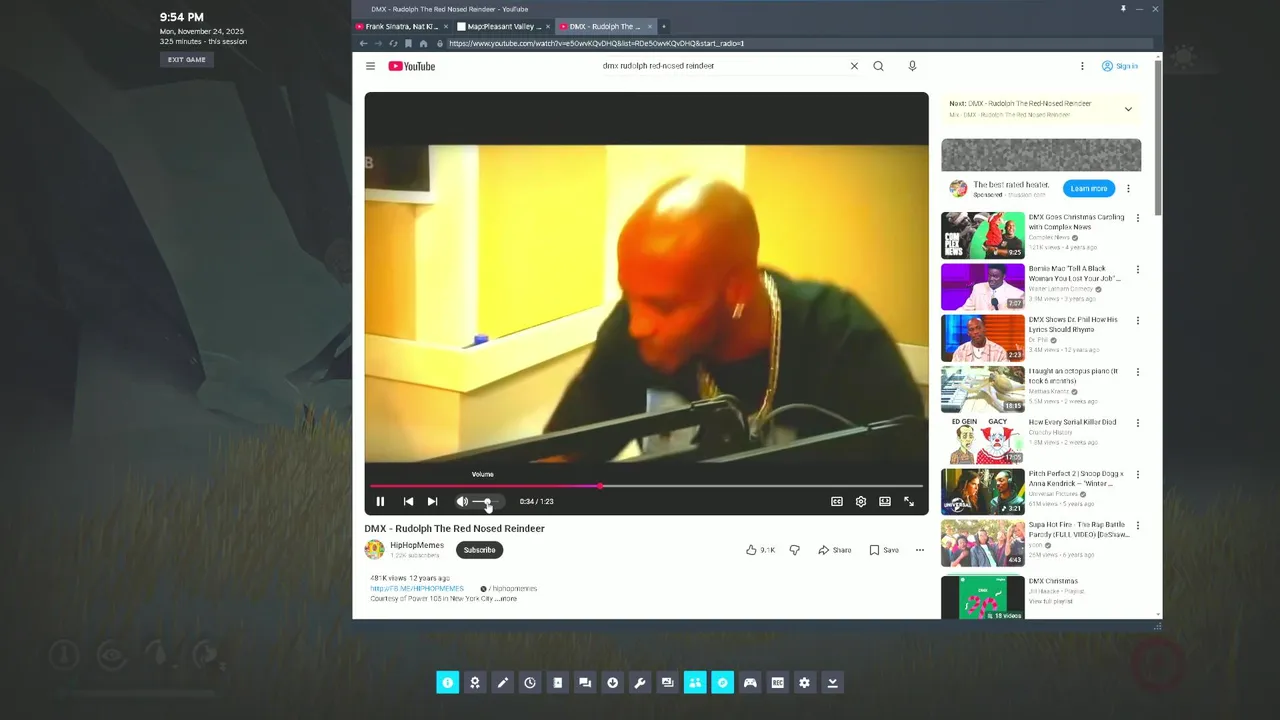Open options for the sponsored heater ad

coord(1128,188)
